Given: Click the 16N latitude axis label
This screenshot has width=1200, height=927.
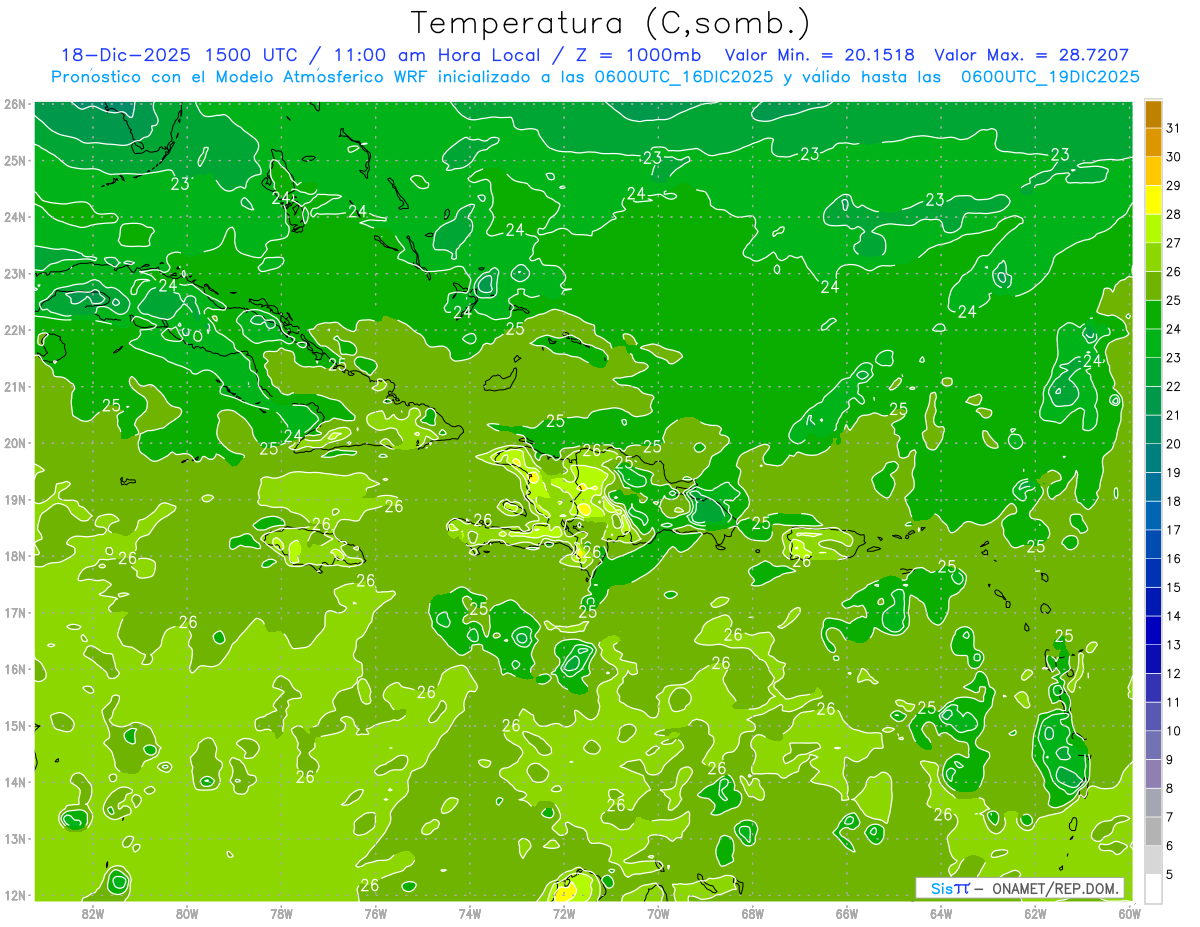Looking at the screenshot, I should [14, 669].
